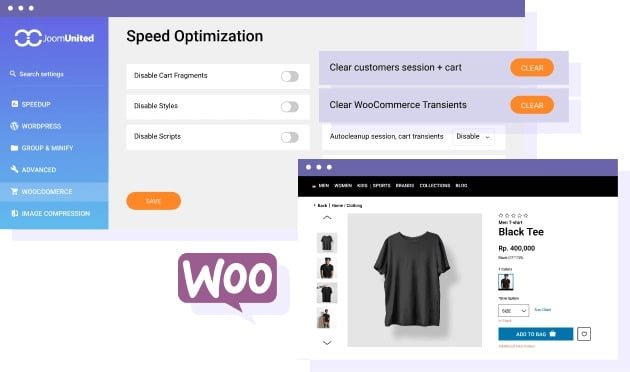Select Collections in store navigation bar
Screen dimensions: 630x372
point(435,186)
